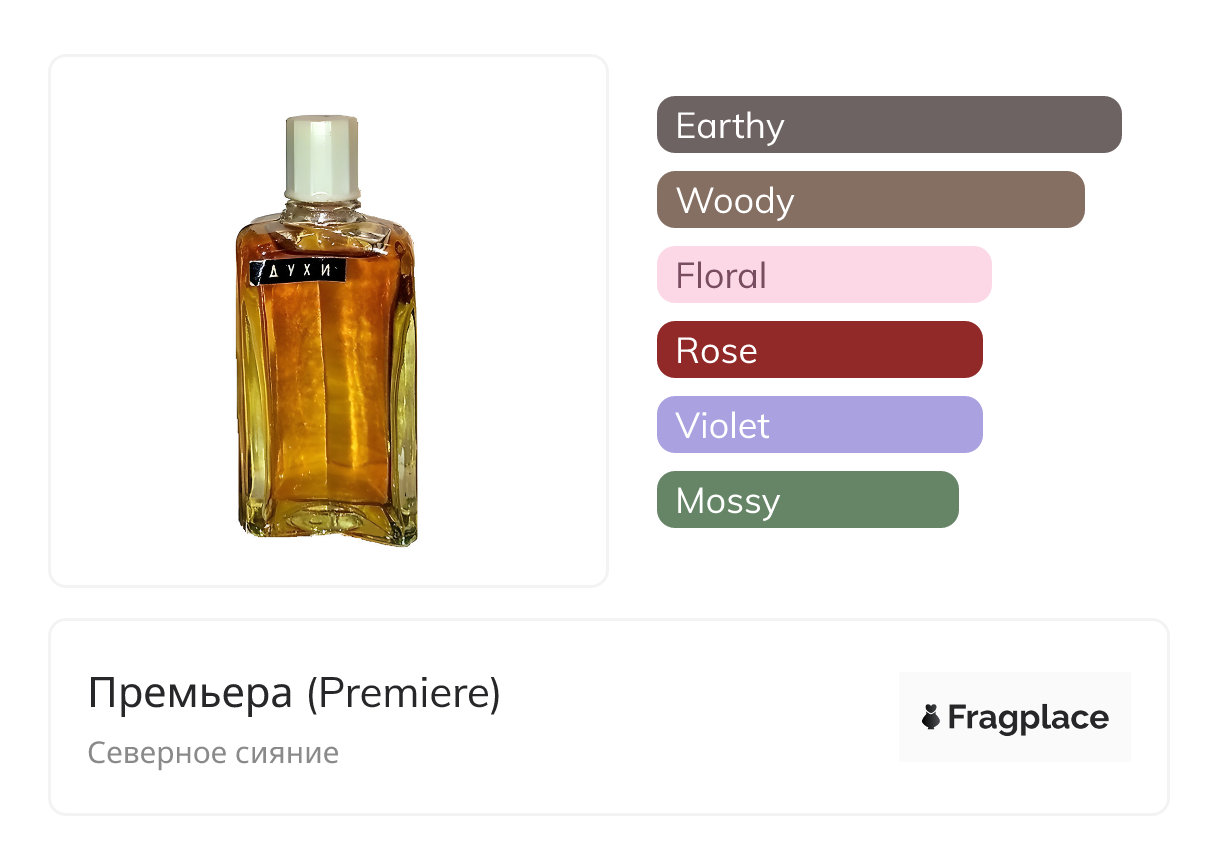1218x864 pixels.
Task: Click the Премьера (Premiere) title
Action: click(x=294, y=693)
